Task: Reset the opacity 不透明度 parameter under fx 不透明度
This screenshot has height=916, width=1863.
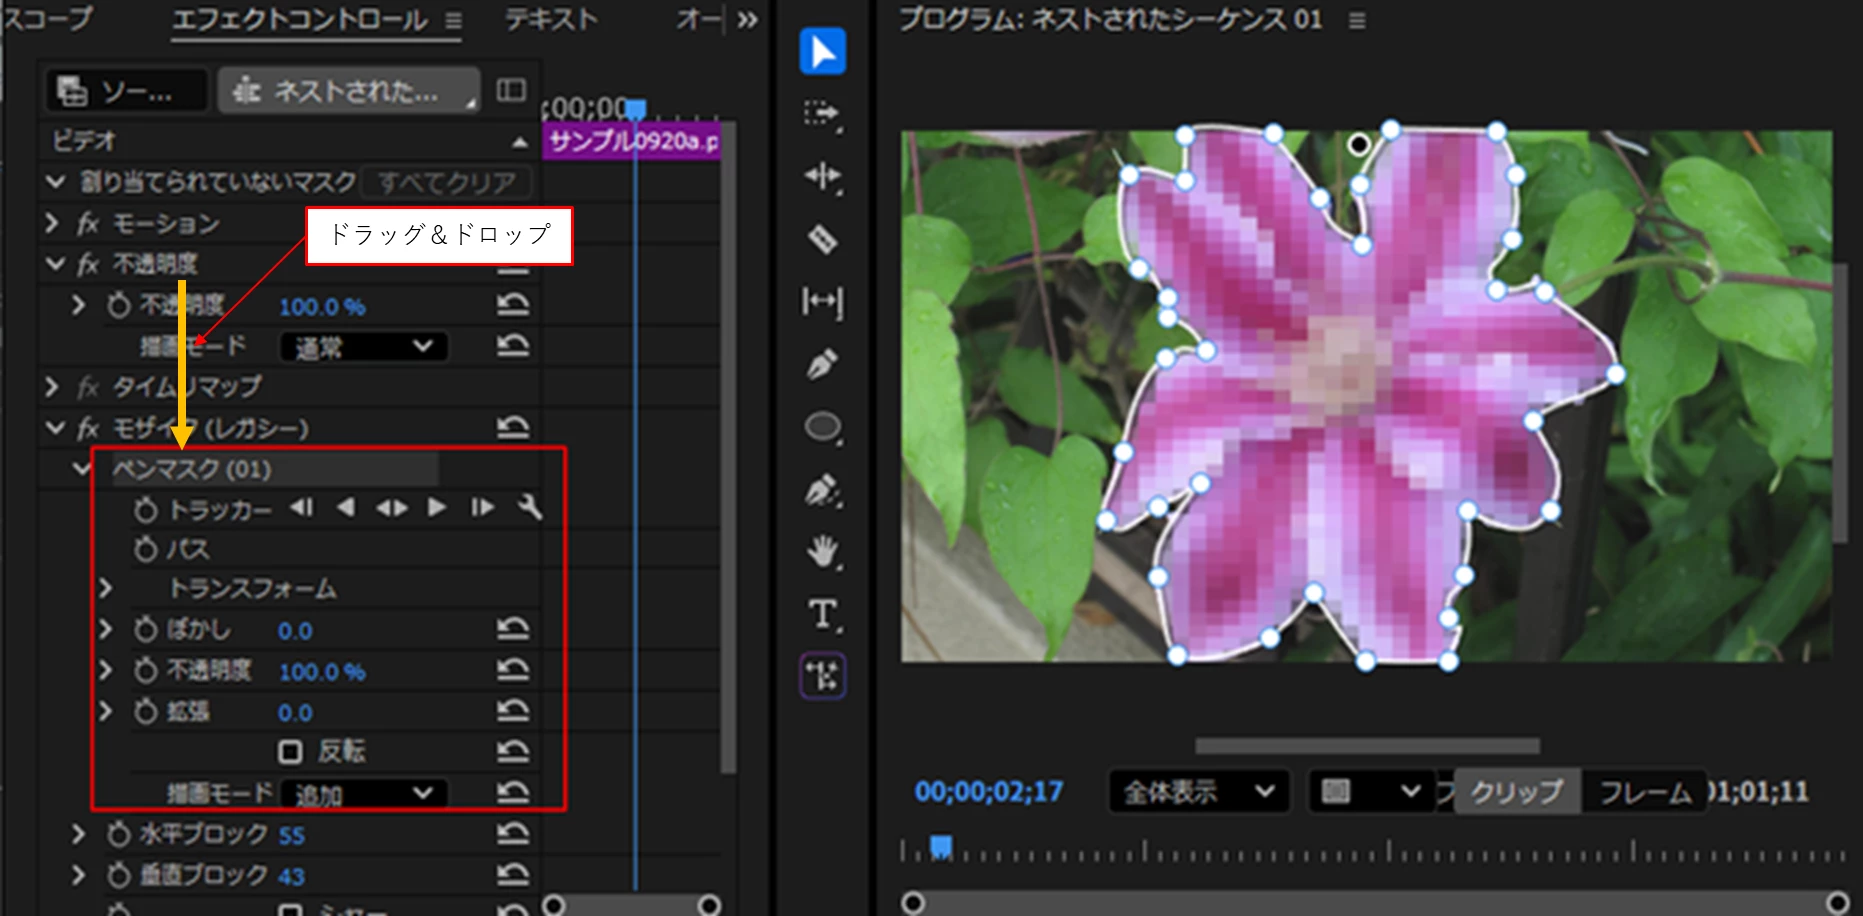Action: coord(513,305)
